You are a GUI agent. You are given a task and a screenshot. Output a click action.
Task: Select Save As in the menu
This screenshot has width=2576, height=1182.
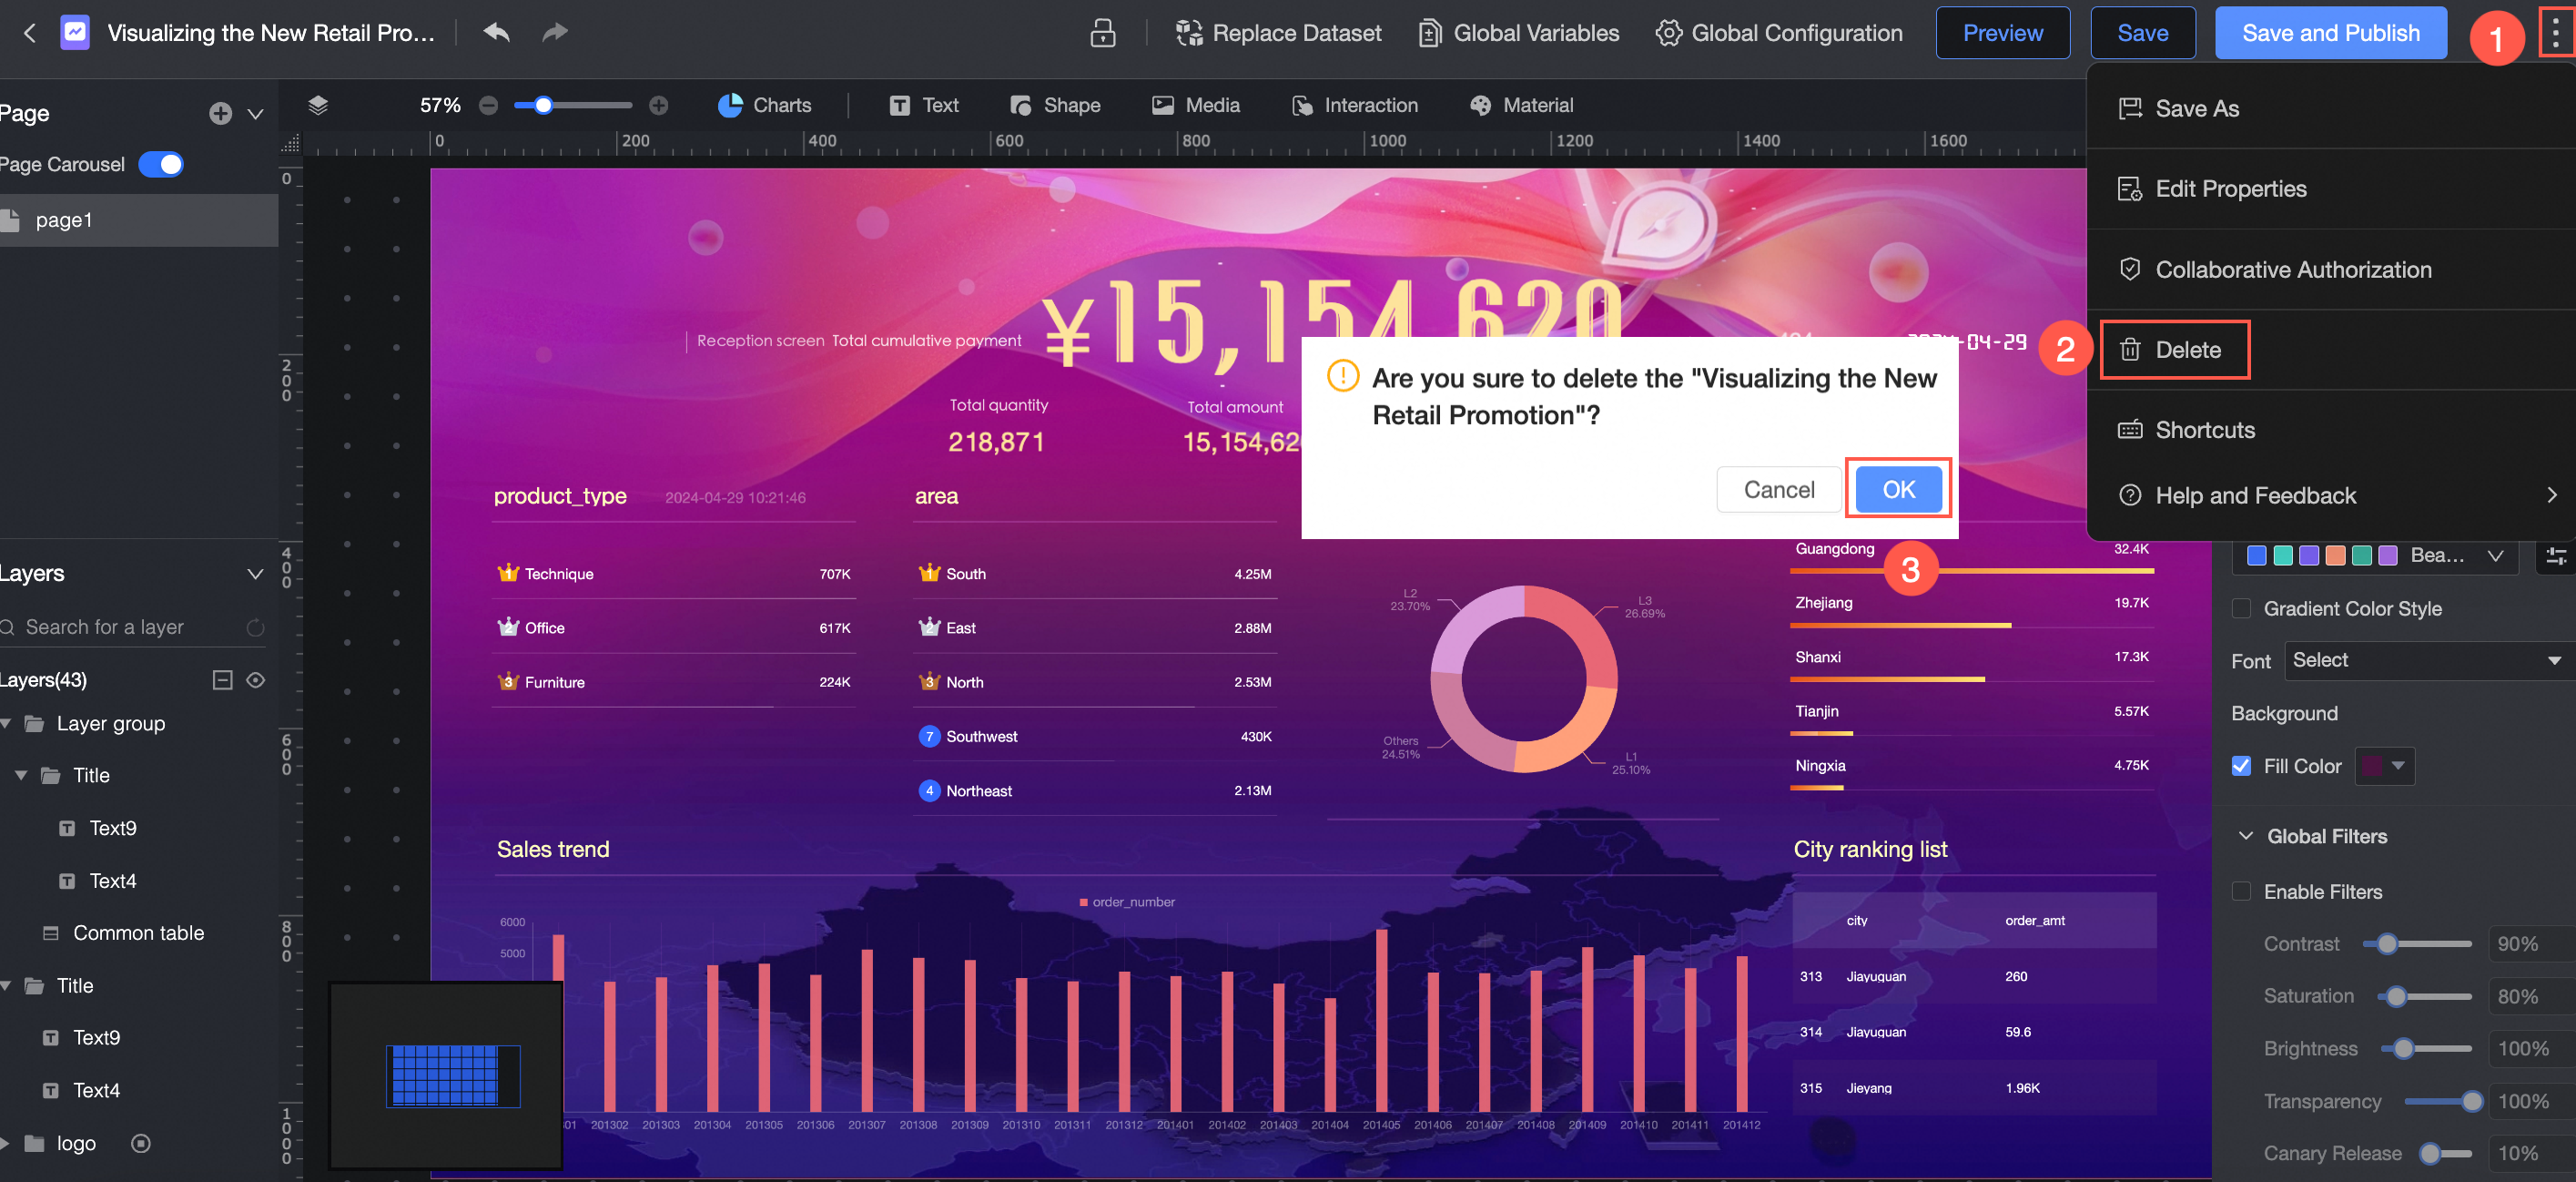click(2196, 108)
